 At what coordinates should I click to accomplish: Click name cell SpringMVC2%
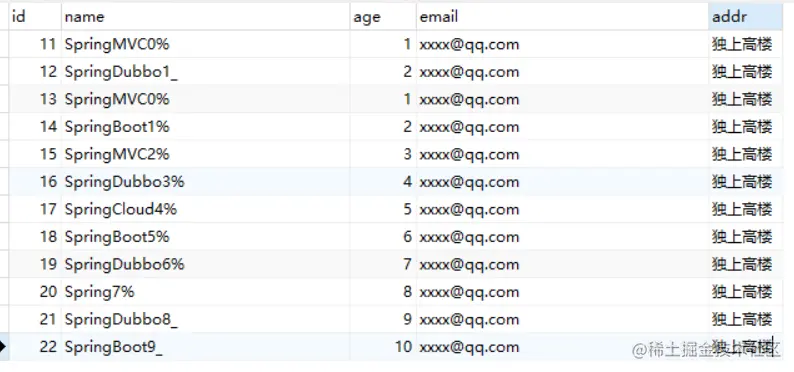click(x=206, y=154)
